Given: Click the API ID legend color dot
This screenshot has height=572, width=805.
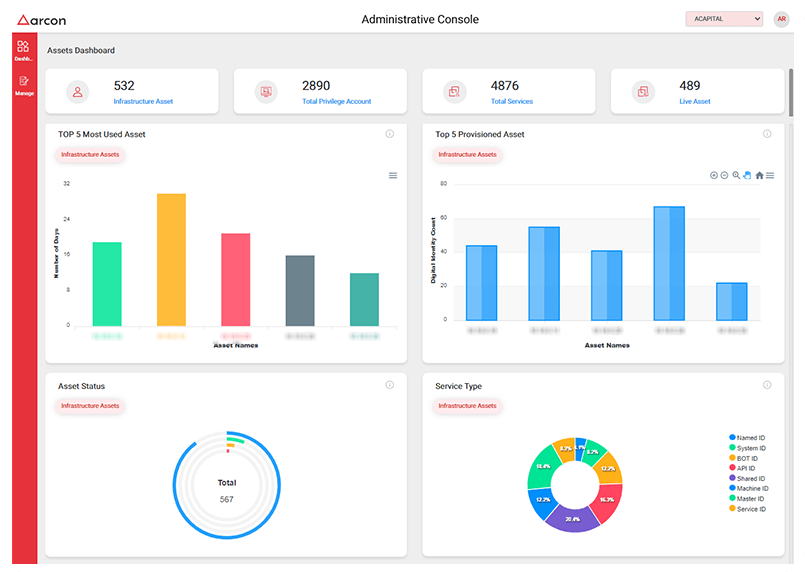Looking at the screenshot, I should [732, 468].
